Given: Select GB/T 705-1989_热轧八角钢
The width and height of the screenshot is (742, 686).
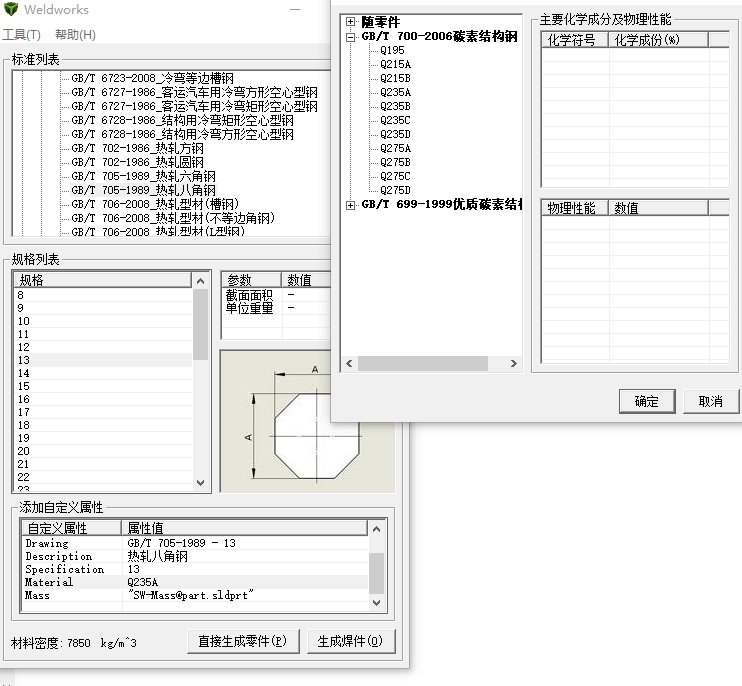Looking at the screenshot, I should [x=143, y=190].
